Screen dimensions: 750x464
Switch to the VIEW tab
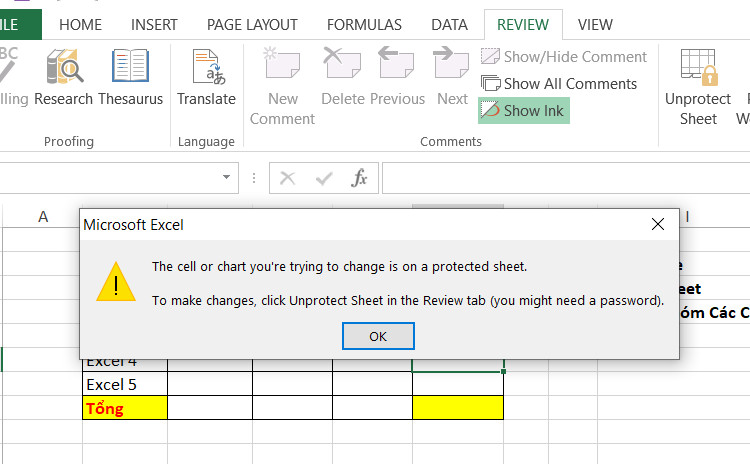click(x=595, y=24)
